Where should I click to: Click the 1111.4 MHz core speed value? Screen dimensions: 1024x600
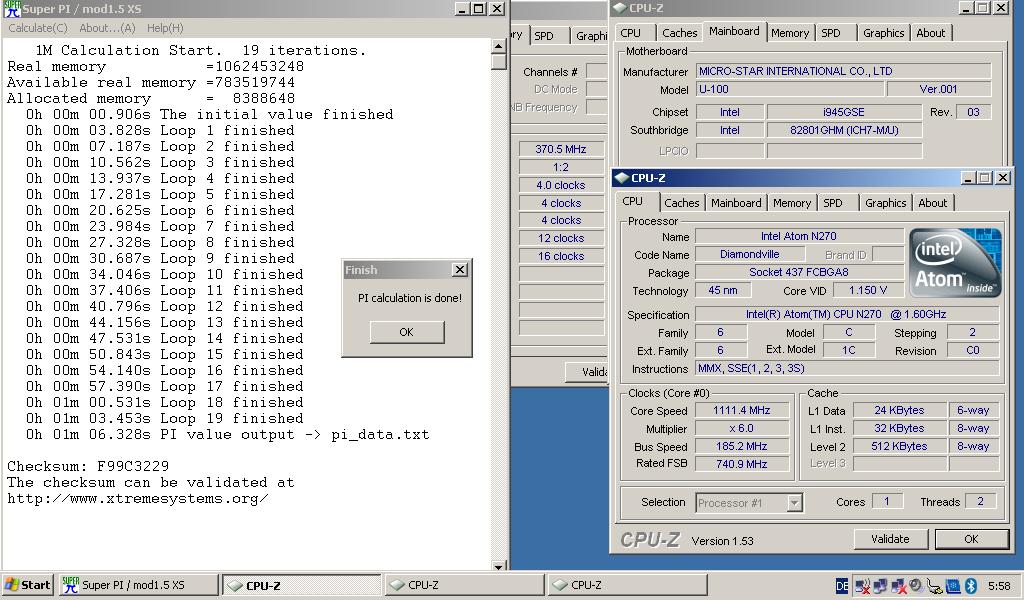coord(741,411)
